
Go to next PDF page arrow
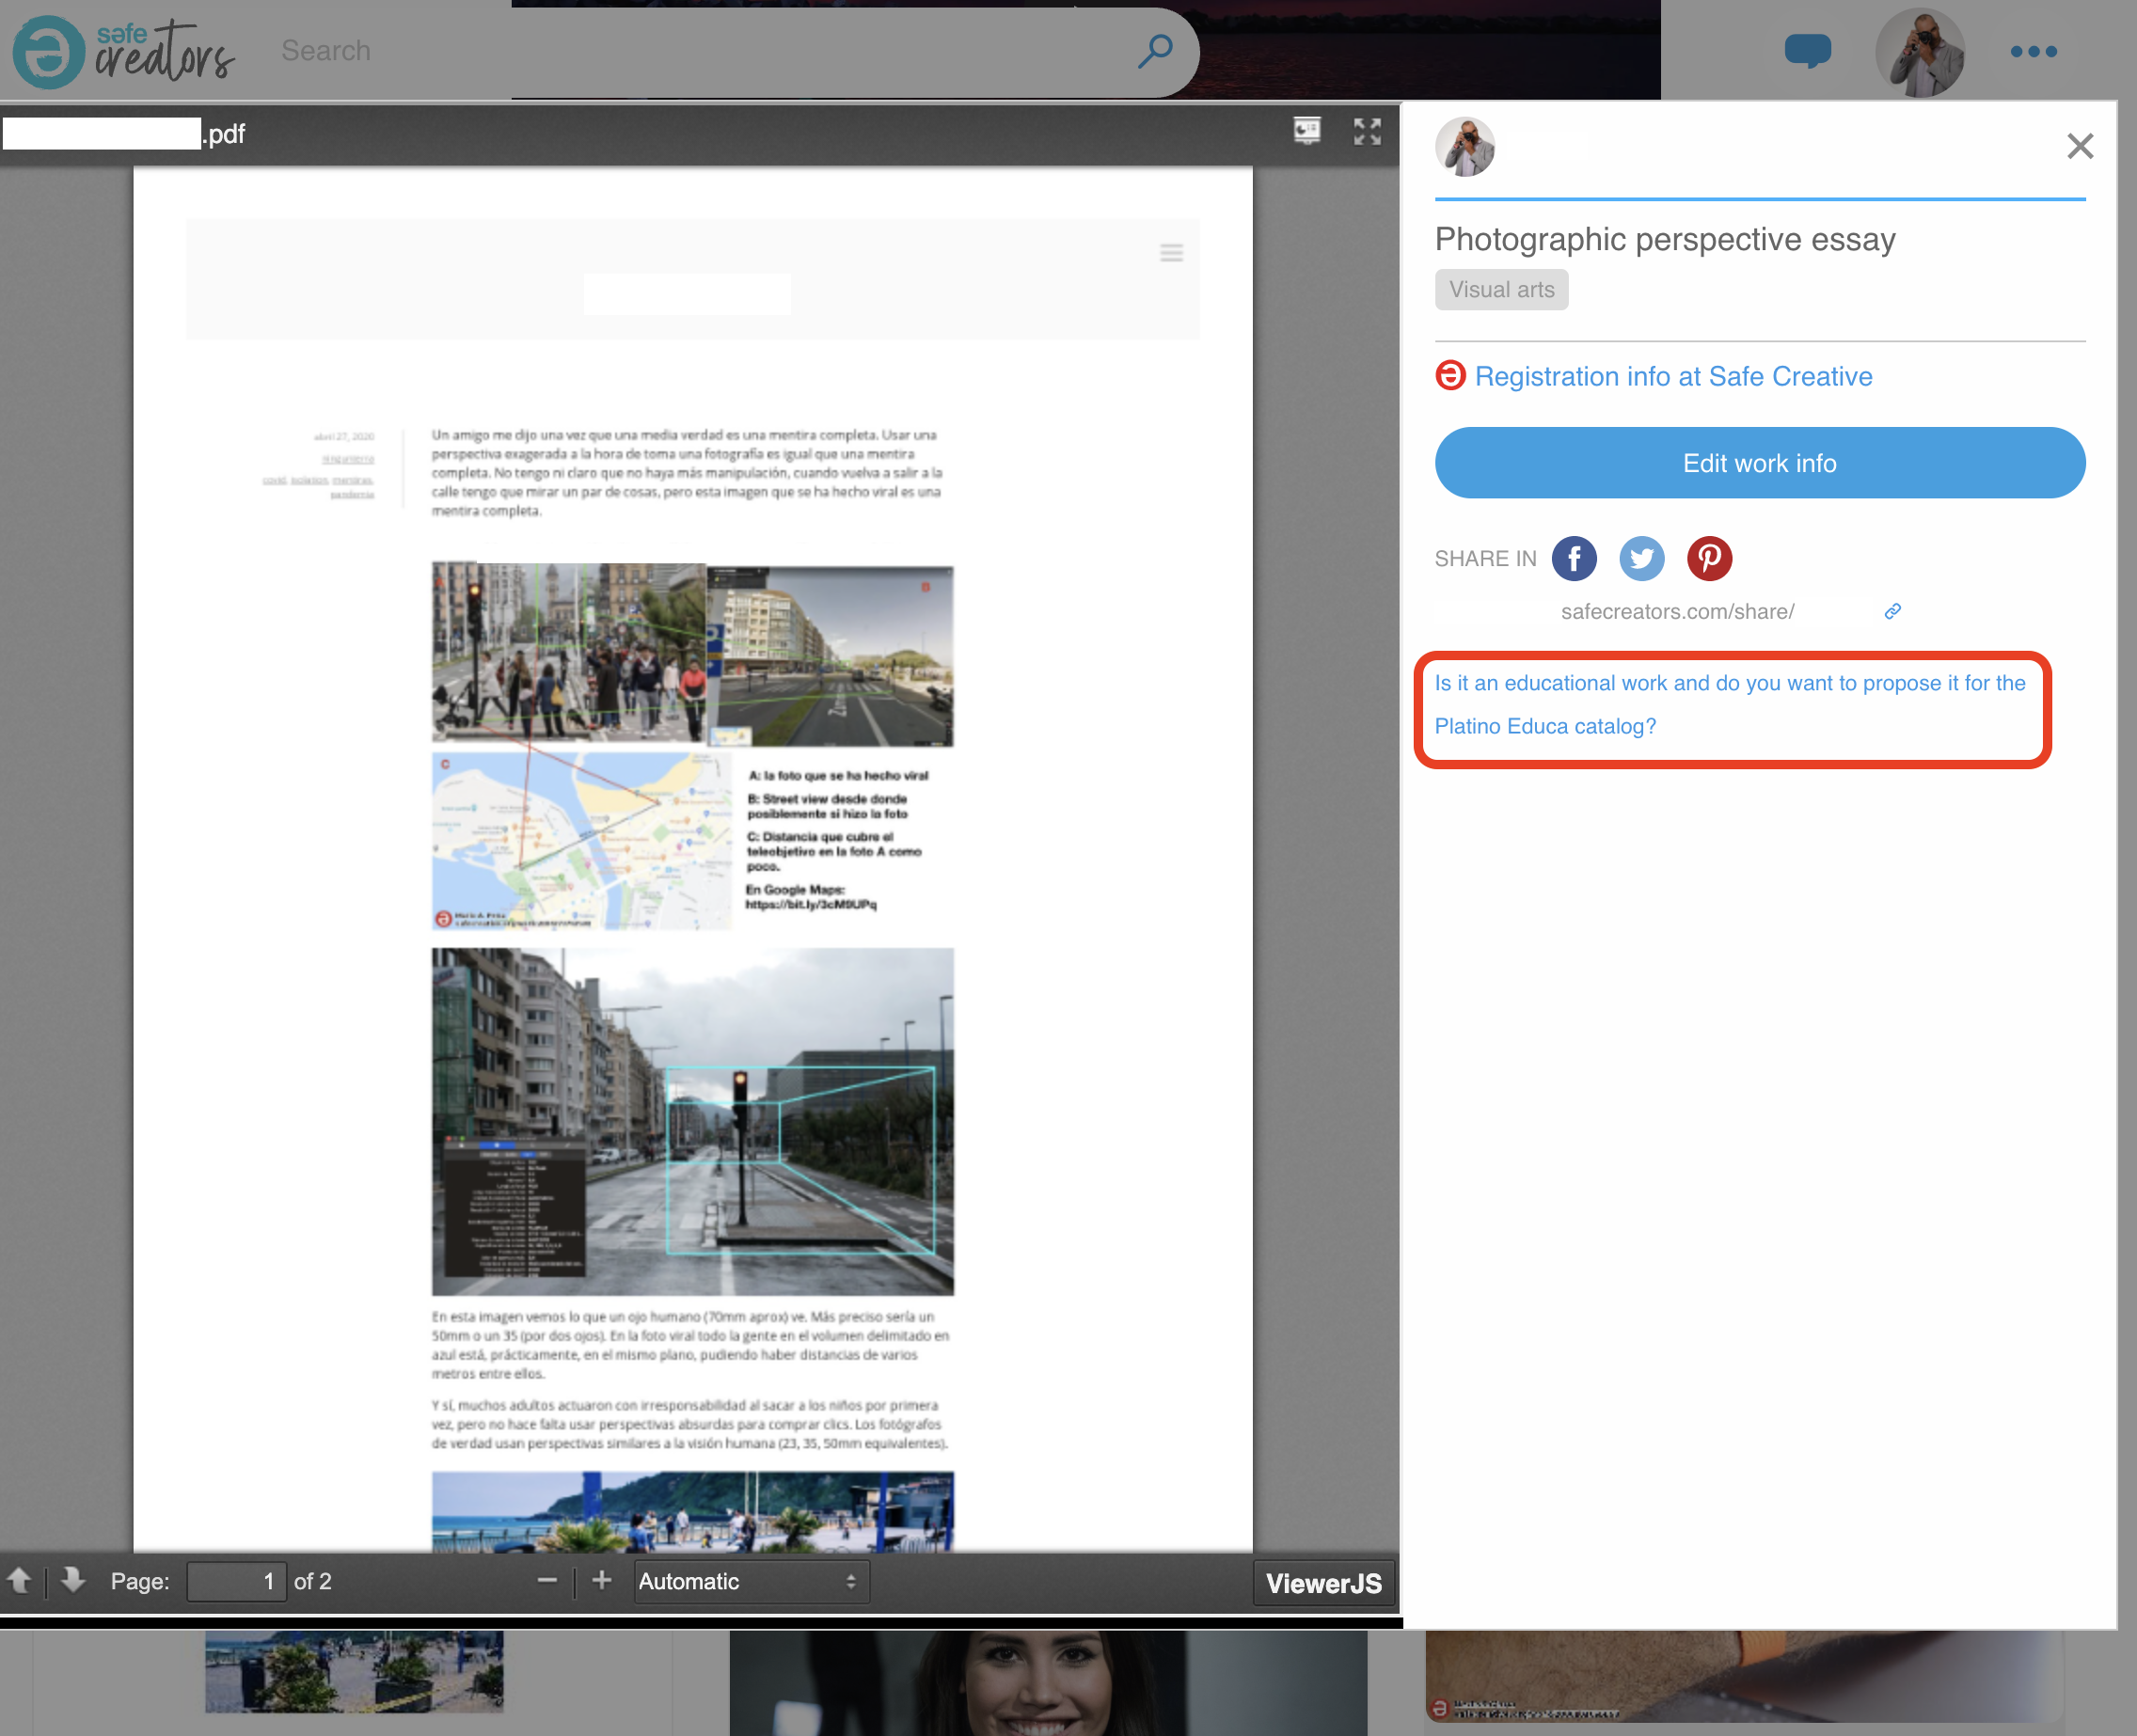[72, 1580]
